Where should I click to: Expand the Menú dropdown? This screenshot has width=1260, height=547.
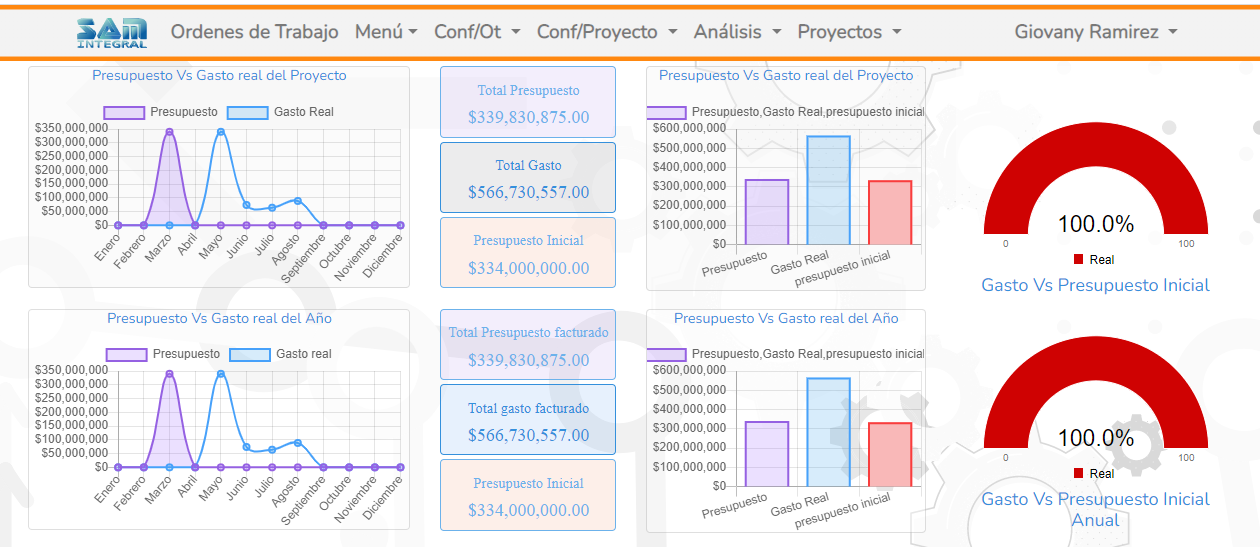[x=386, y=32]
